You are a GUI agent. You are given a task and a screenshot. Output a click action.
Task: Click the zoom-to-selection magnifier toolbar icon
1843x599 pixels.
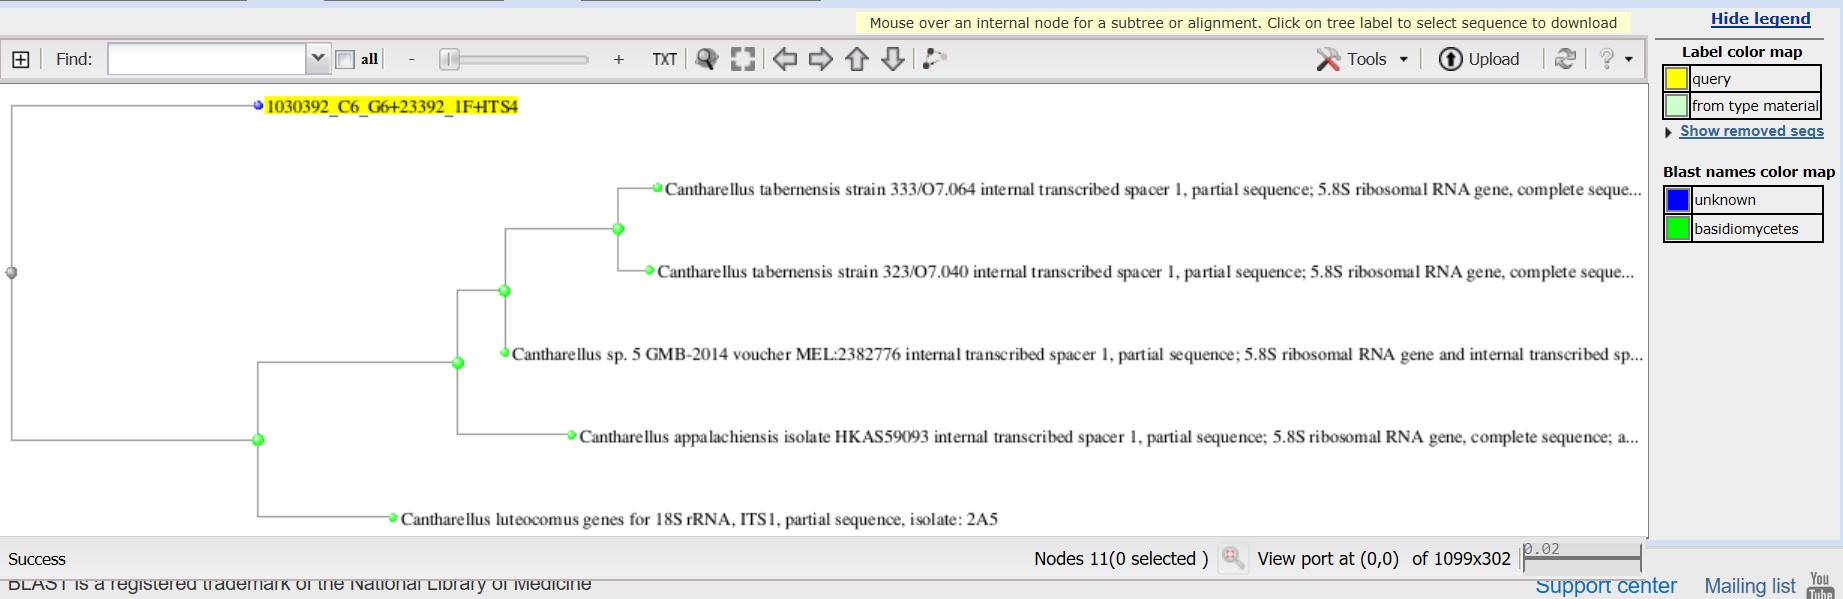tap(707, 60)
